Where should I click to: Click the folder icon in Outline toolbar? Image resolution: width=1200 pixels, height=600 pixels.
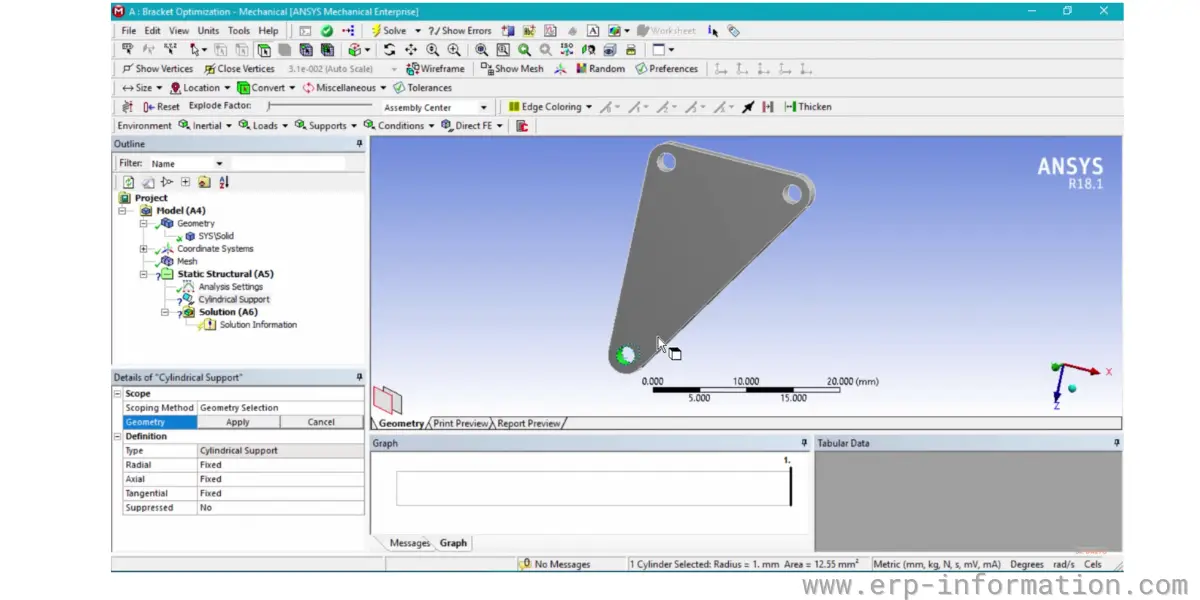[x=204, y=182]
